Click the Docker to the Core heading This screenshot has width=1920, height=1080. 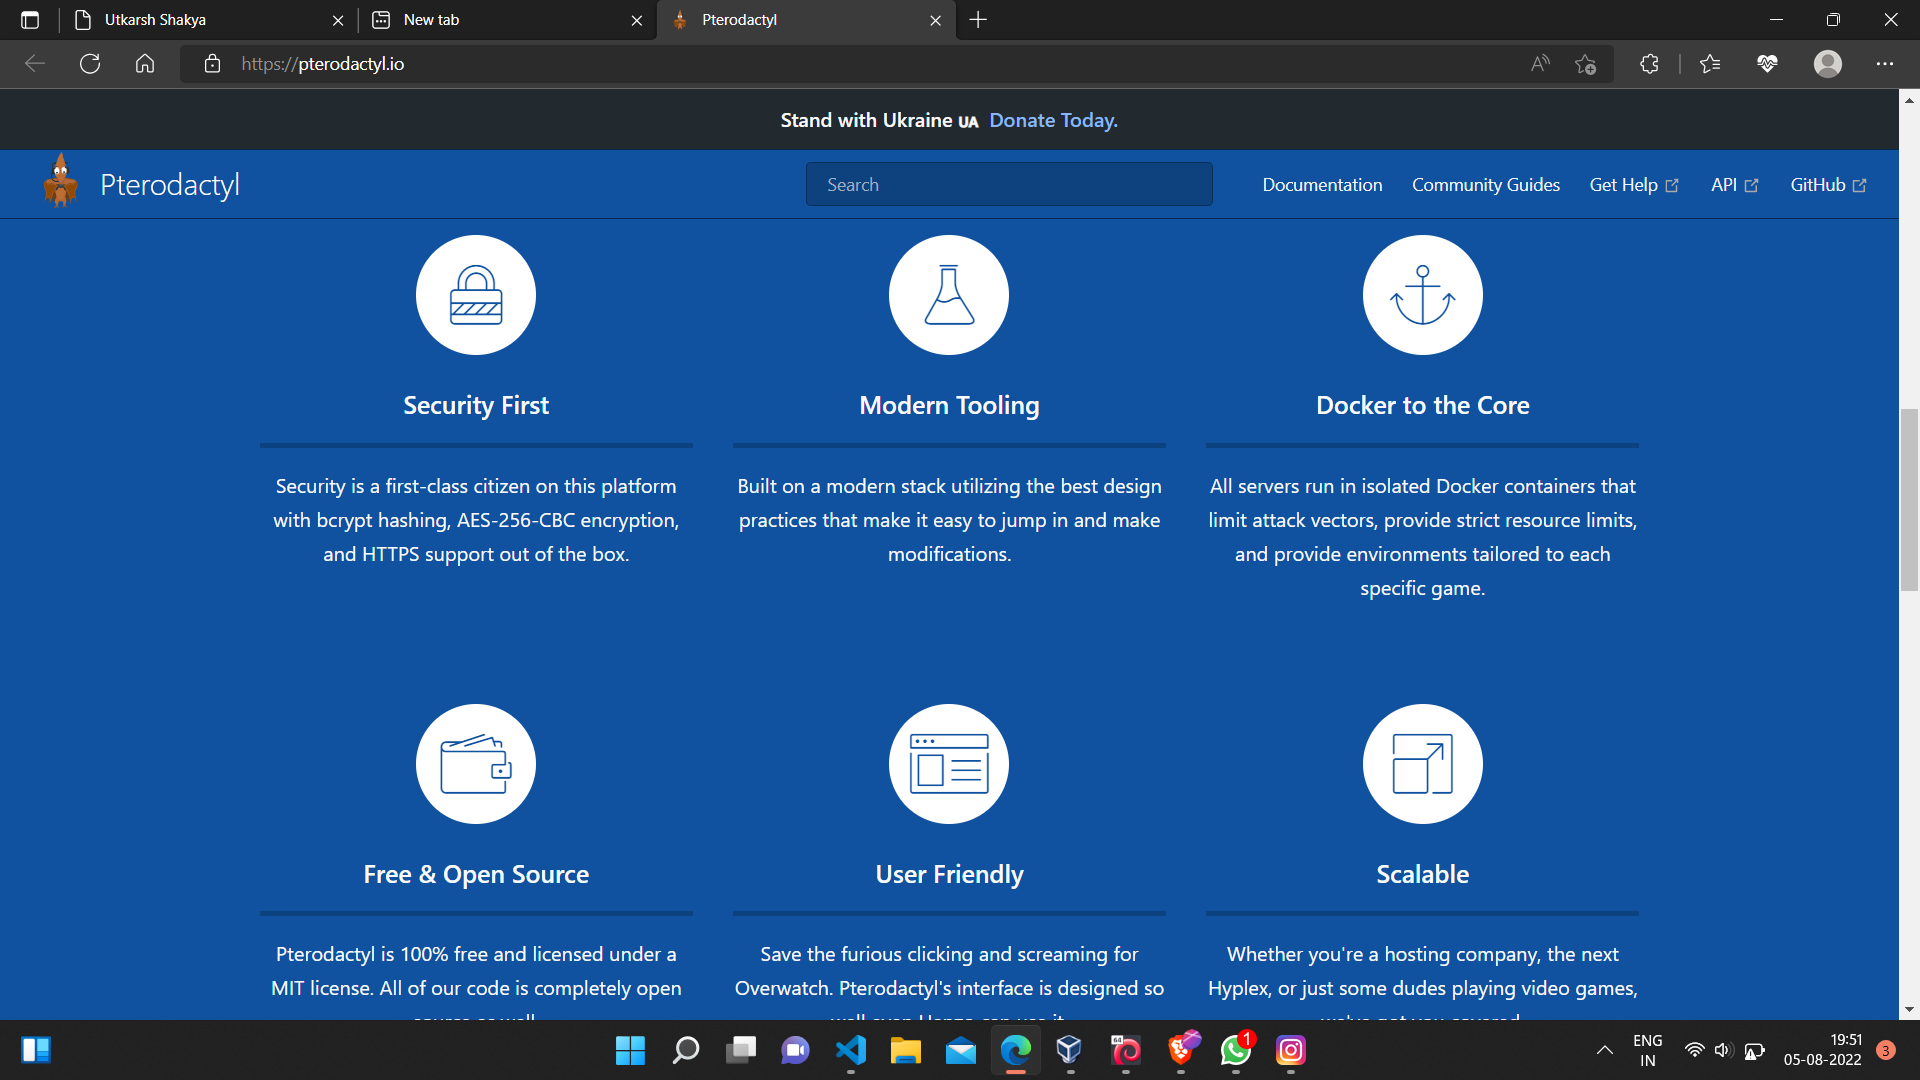[1422, 405]
